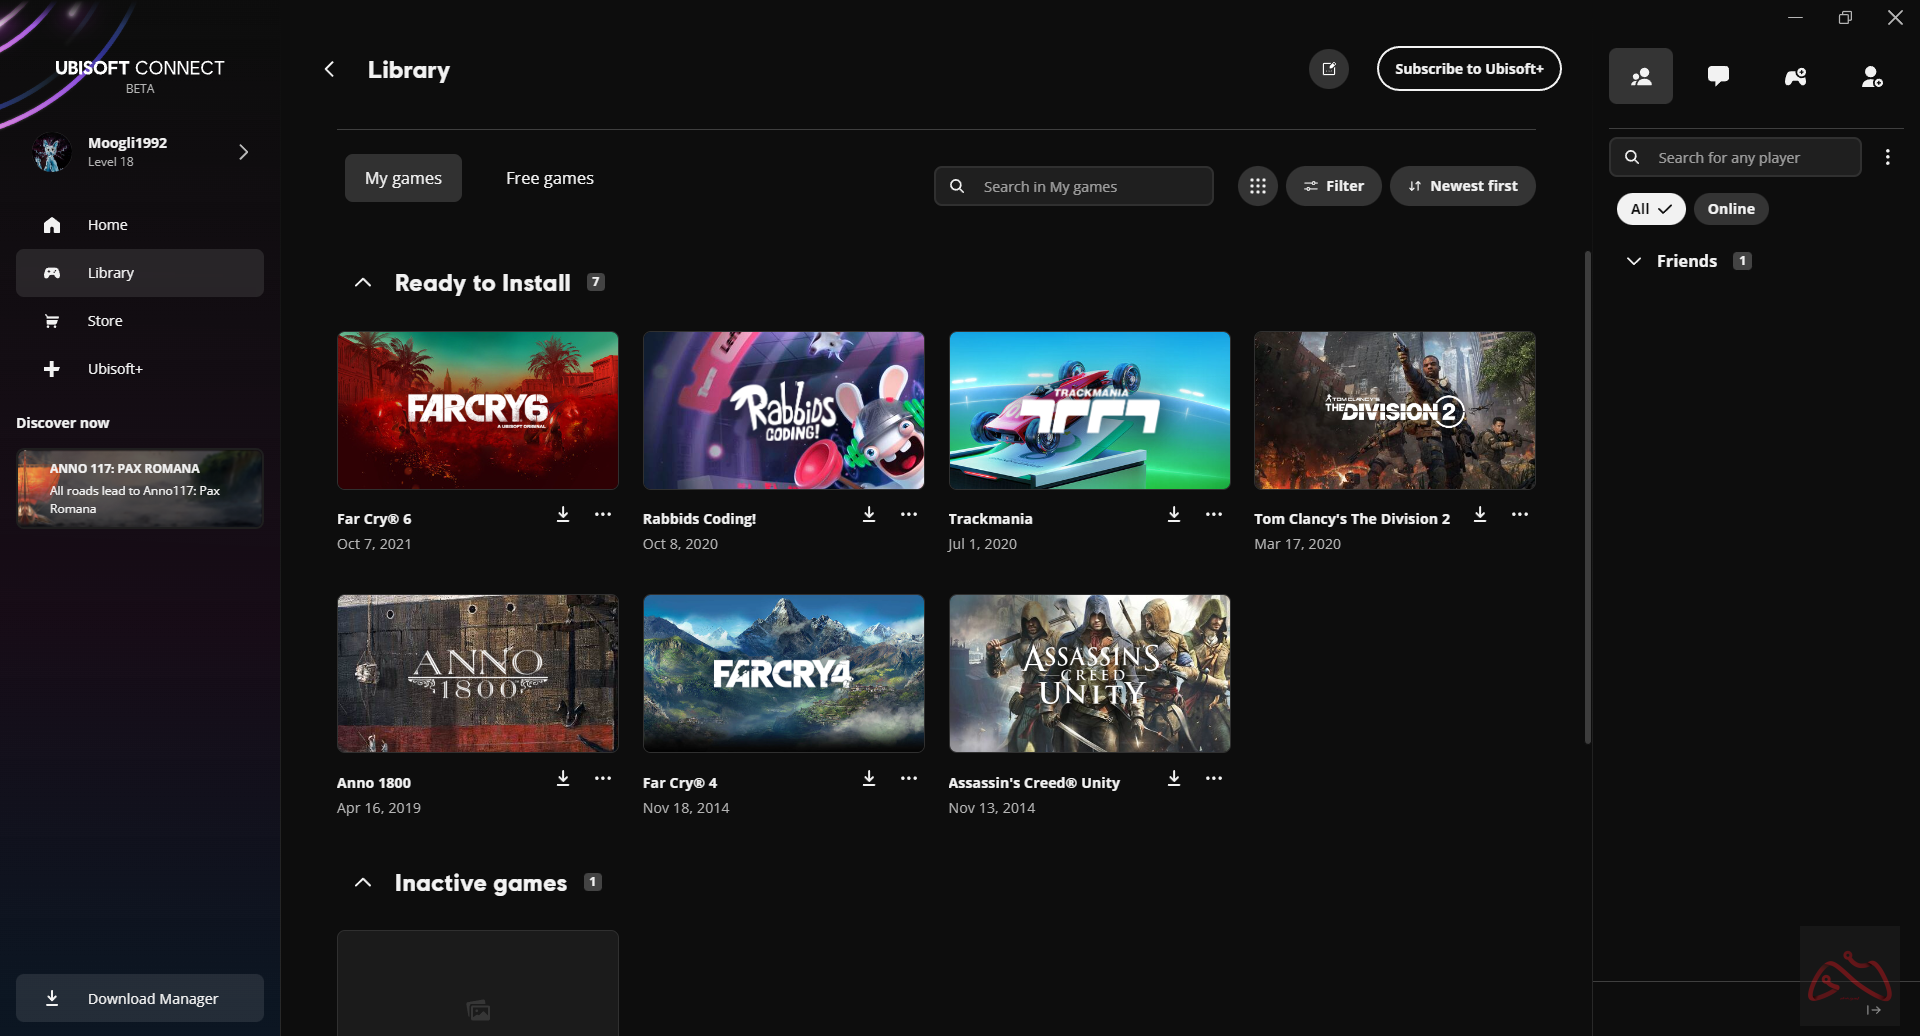Viewport: 1920px width, 1036px height.
Task: Download Assassin's Creed Unity via its download icon
Action: click(x=1174, y=778)
